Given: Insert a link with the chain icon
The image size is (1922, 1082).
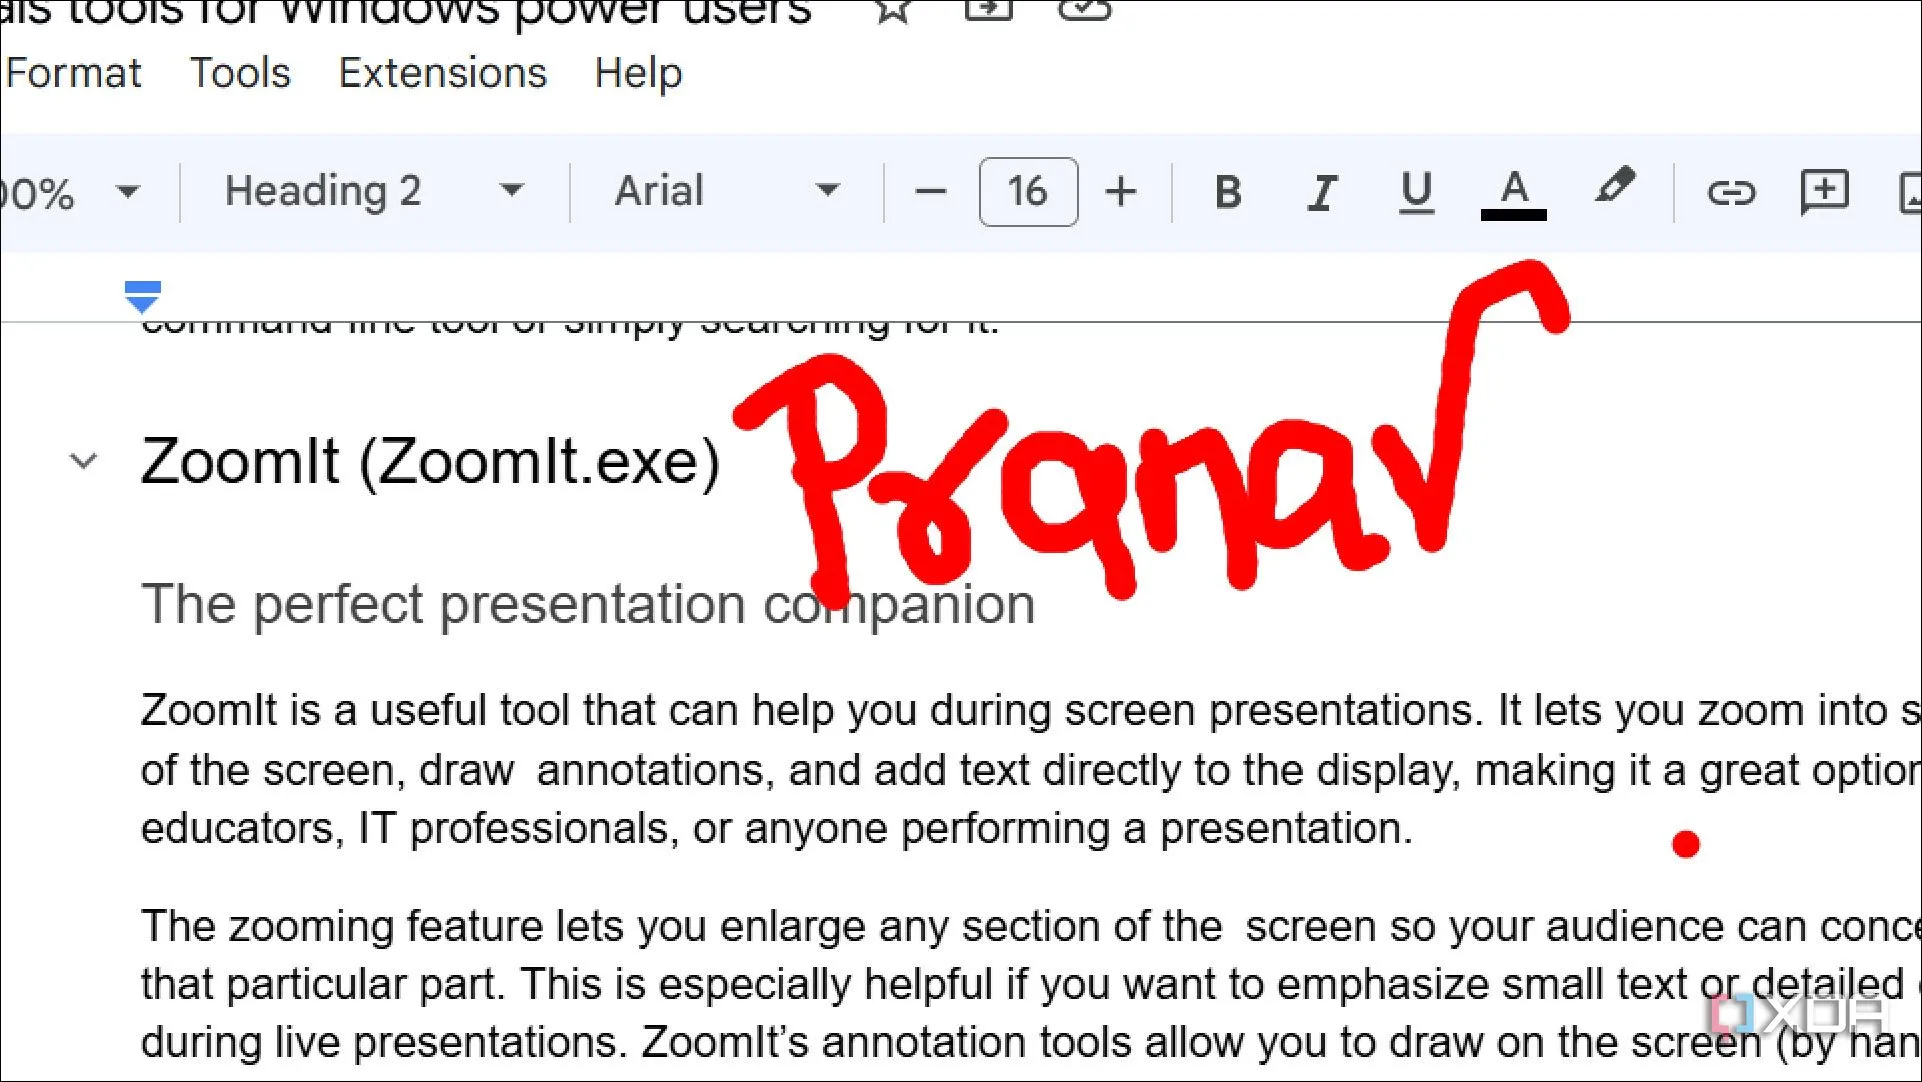Looking at the screenshot, I should point(1731,191).
